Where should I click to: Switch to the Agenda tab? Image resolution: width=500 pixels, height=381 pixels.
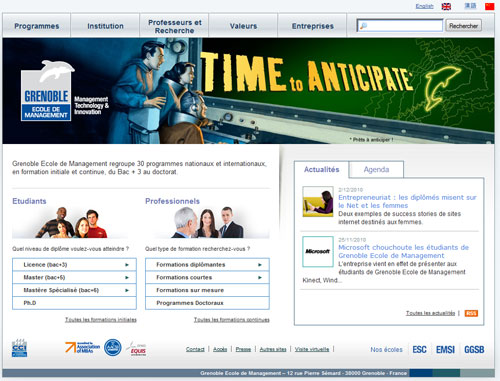pos(376,169)
